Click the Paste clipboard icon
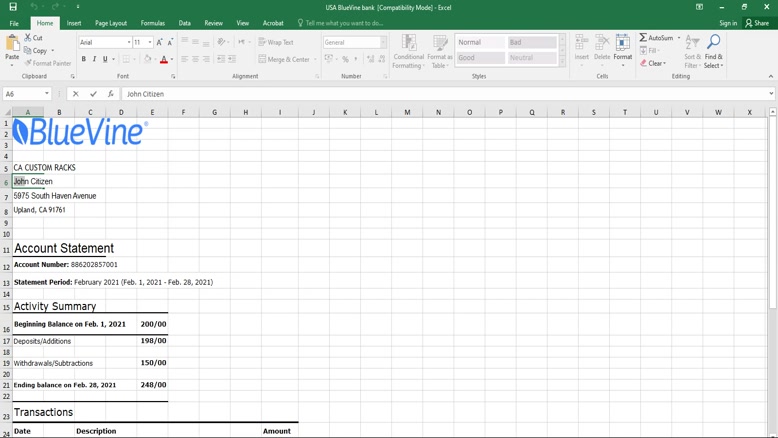 12,44
